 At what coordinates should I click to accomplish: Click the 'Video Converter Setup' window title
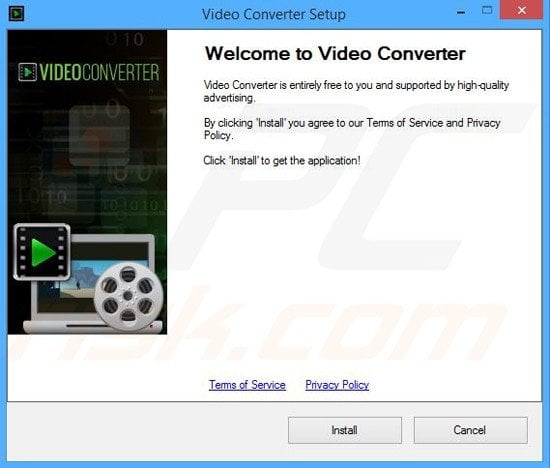(x=274, y=14)
